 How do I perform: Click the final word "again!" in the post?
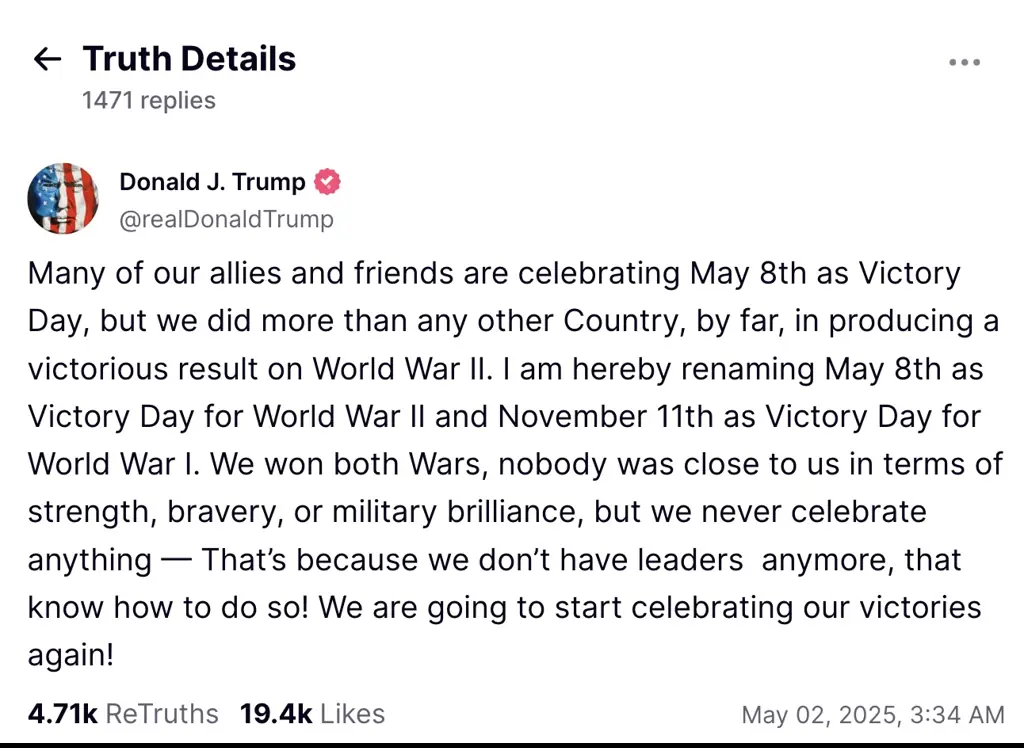(71, 655)
